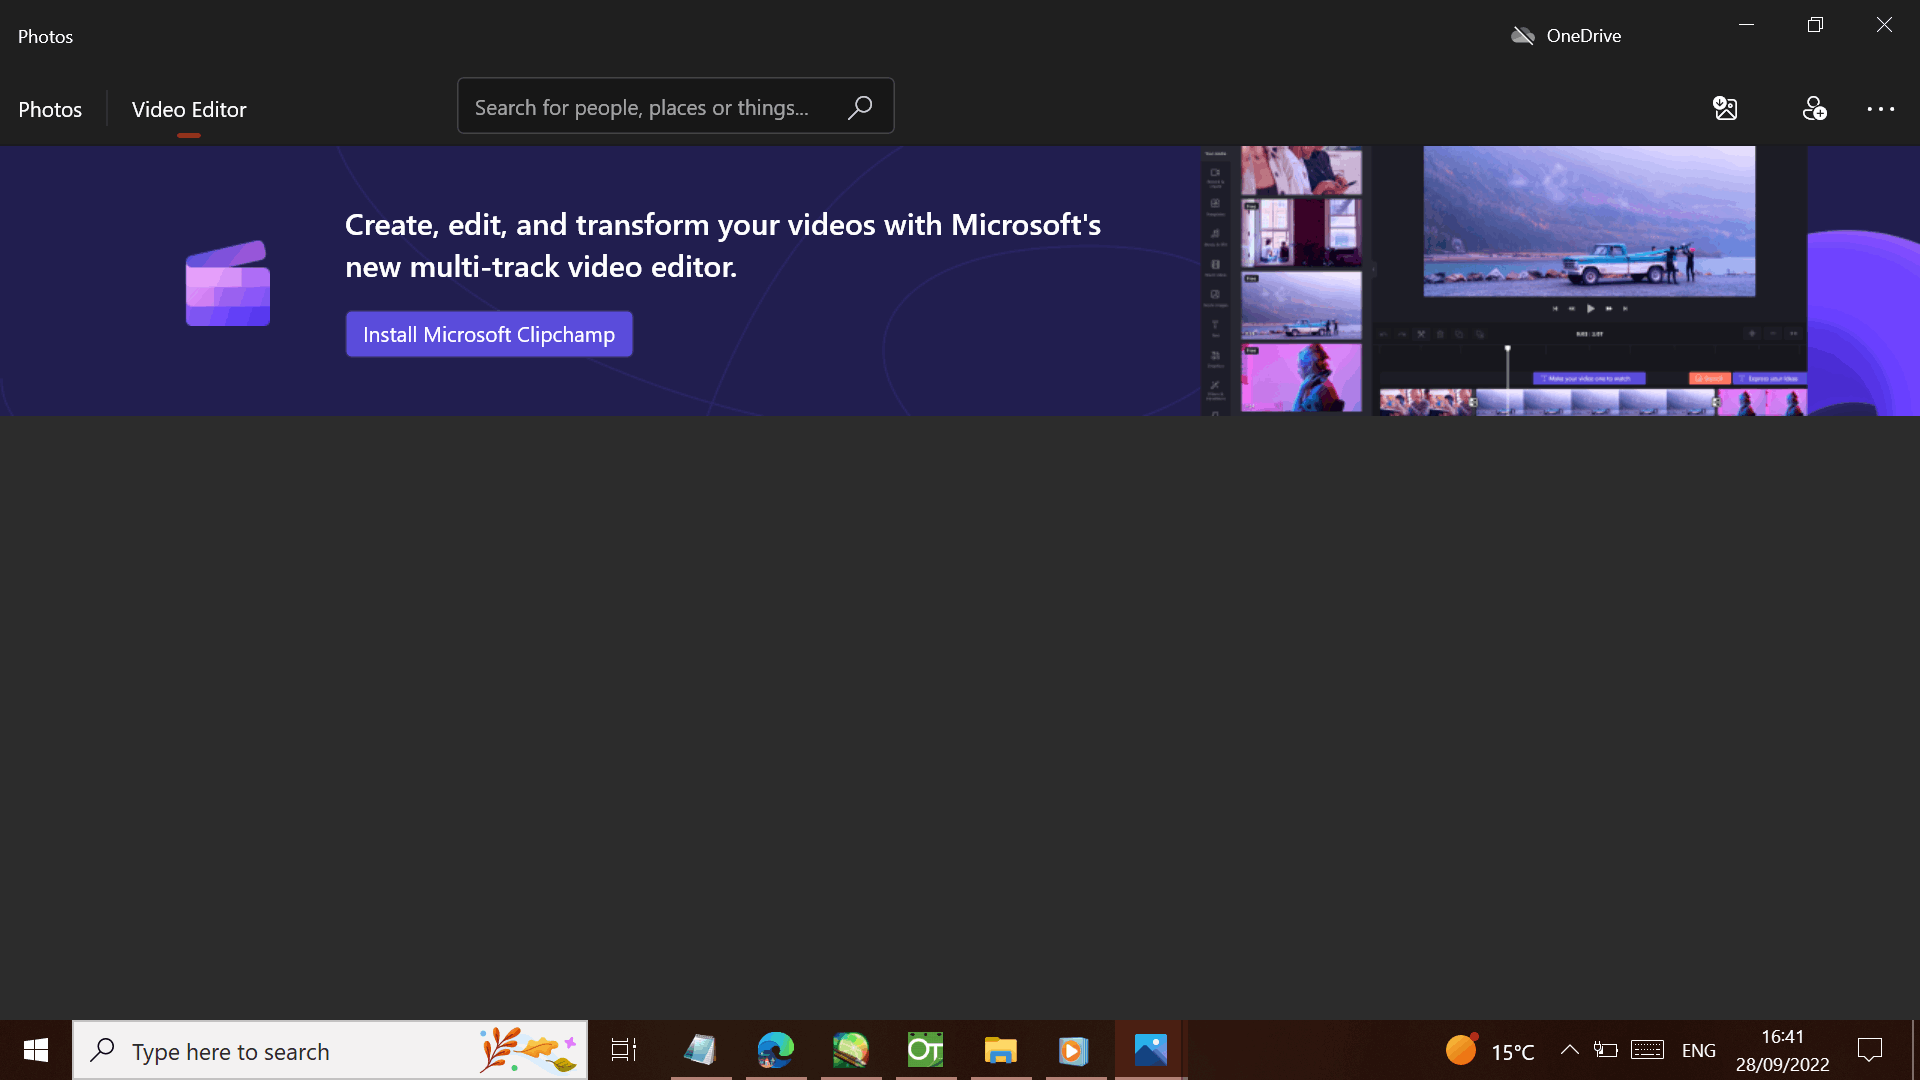Open the Task View icon
The height and width of the screenshot is (1080, 1920).
click(624, 1050)
